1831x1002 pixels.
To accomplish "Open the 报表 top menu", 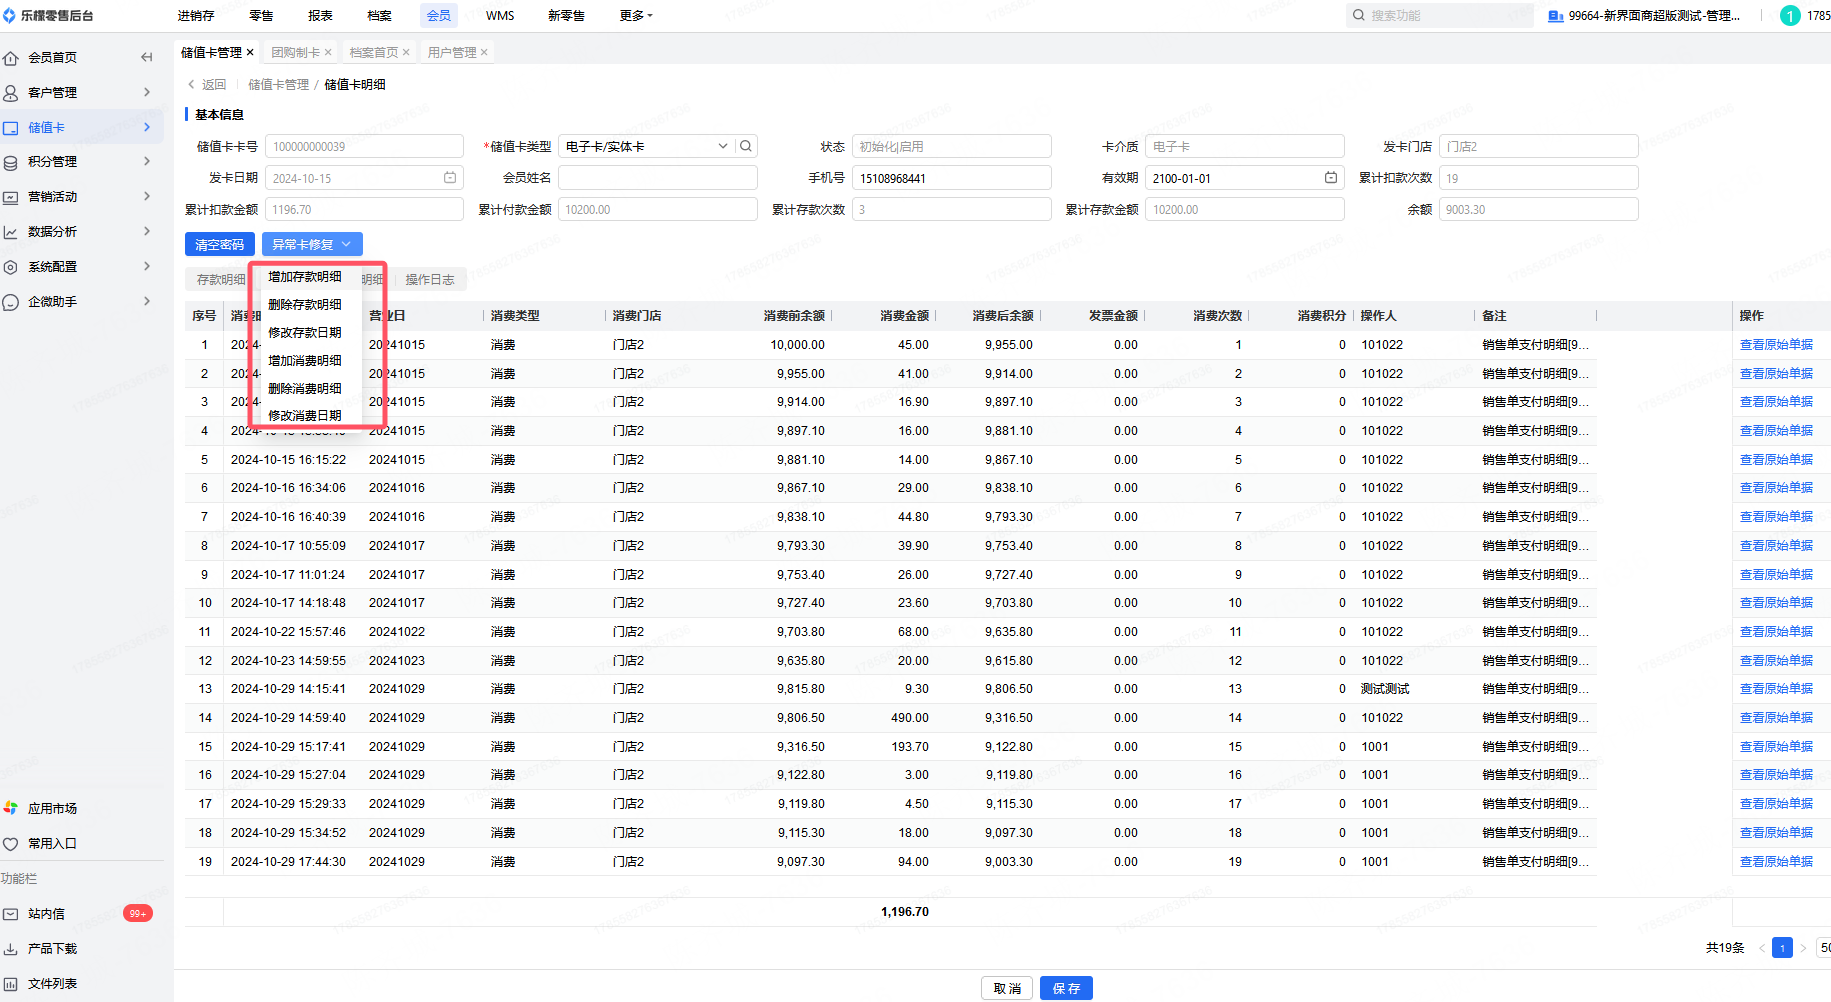I will pos(320,15).
